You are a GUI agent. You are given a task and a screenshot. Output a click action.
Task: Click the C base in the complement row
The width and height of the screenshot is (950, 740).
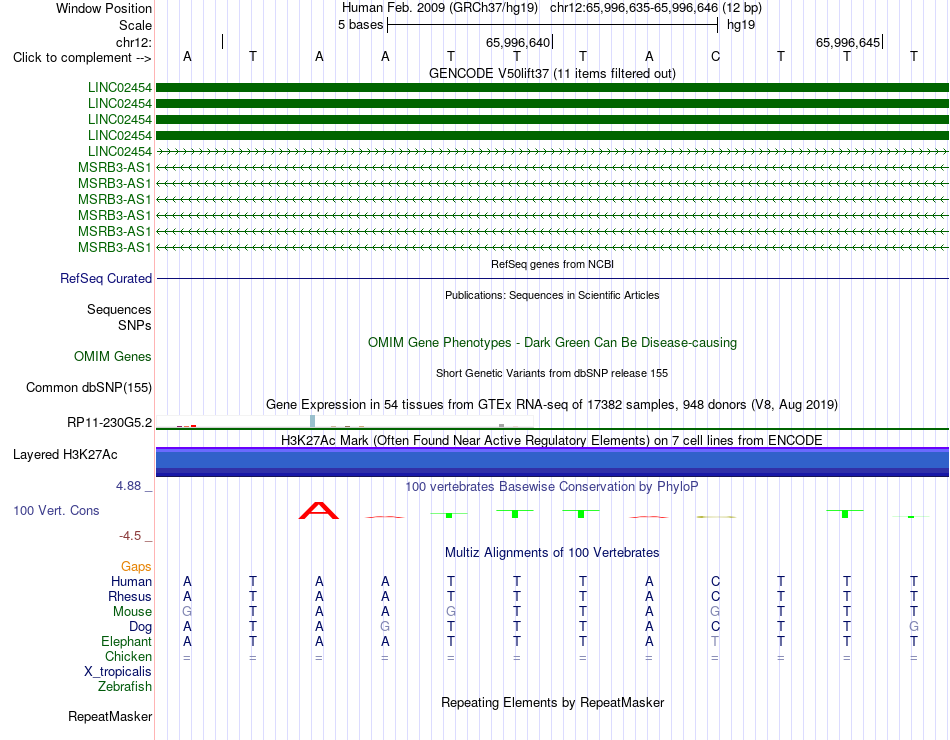point(716,57)
